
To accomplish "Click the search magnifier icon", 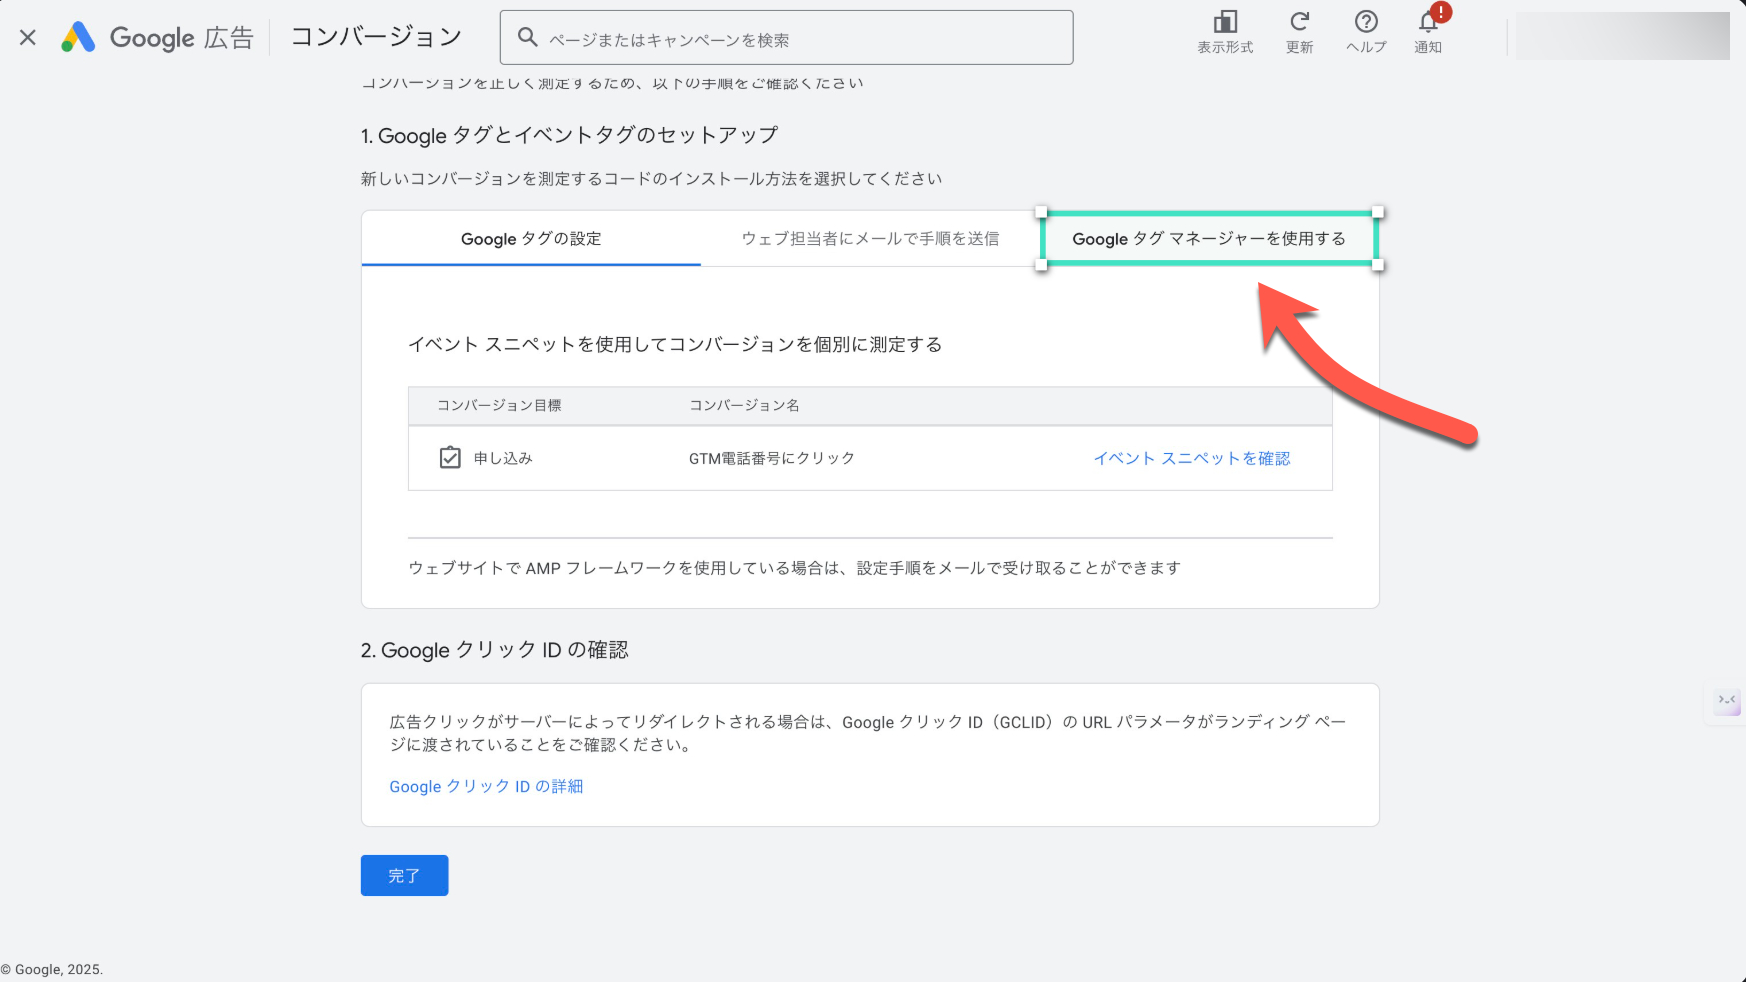I will [x=527, y=38].
